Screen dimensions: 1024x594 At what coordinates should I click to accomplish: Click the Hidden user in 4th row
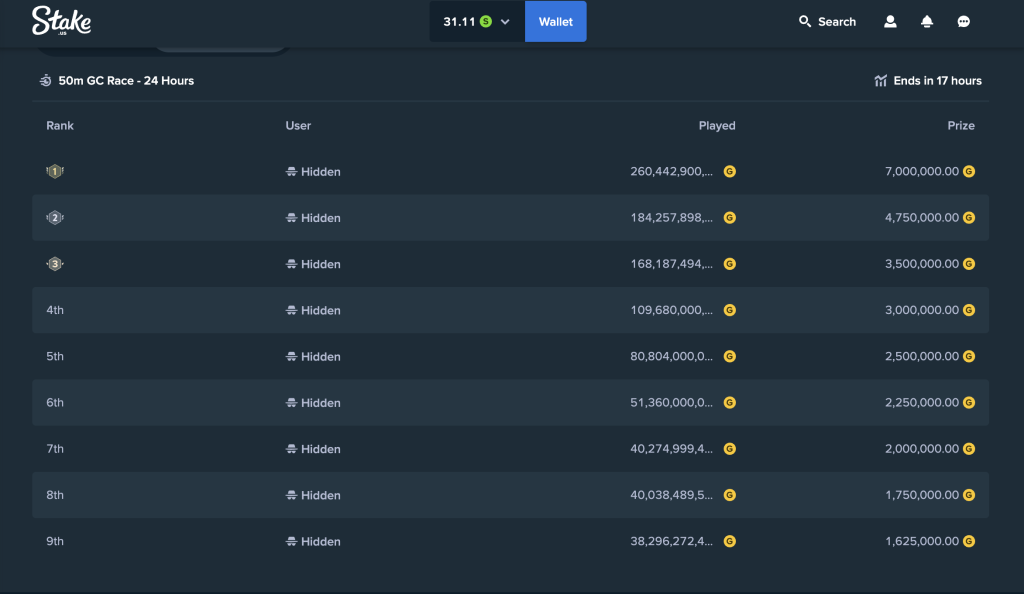(x=313, y=311)
